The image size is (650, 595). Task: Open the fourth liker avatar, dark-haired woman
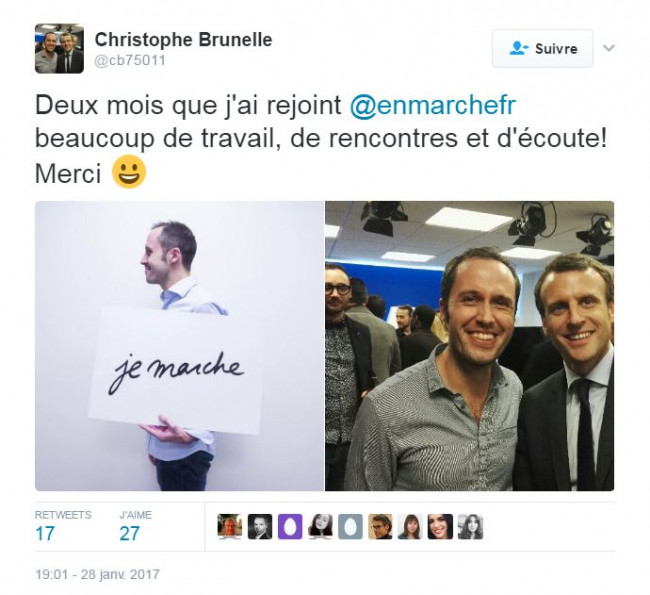point(320,527)
